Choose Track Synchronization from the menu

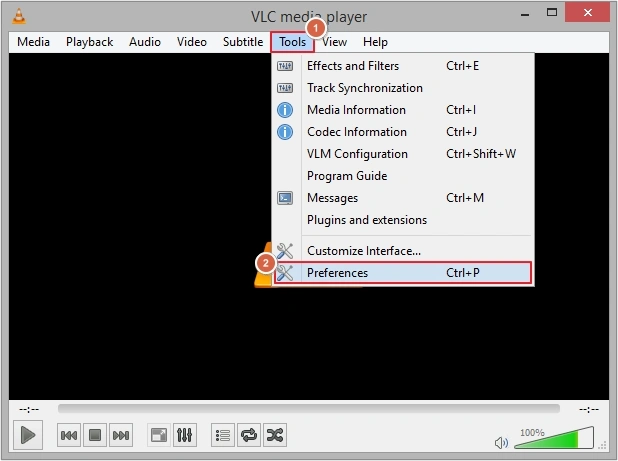pyautogui.click(x=402, y=88)
